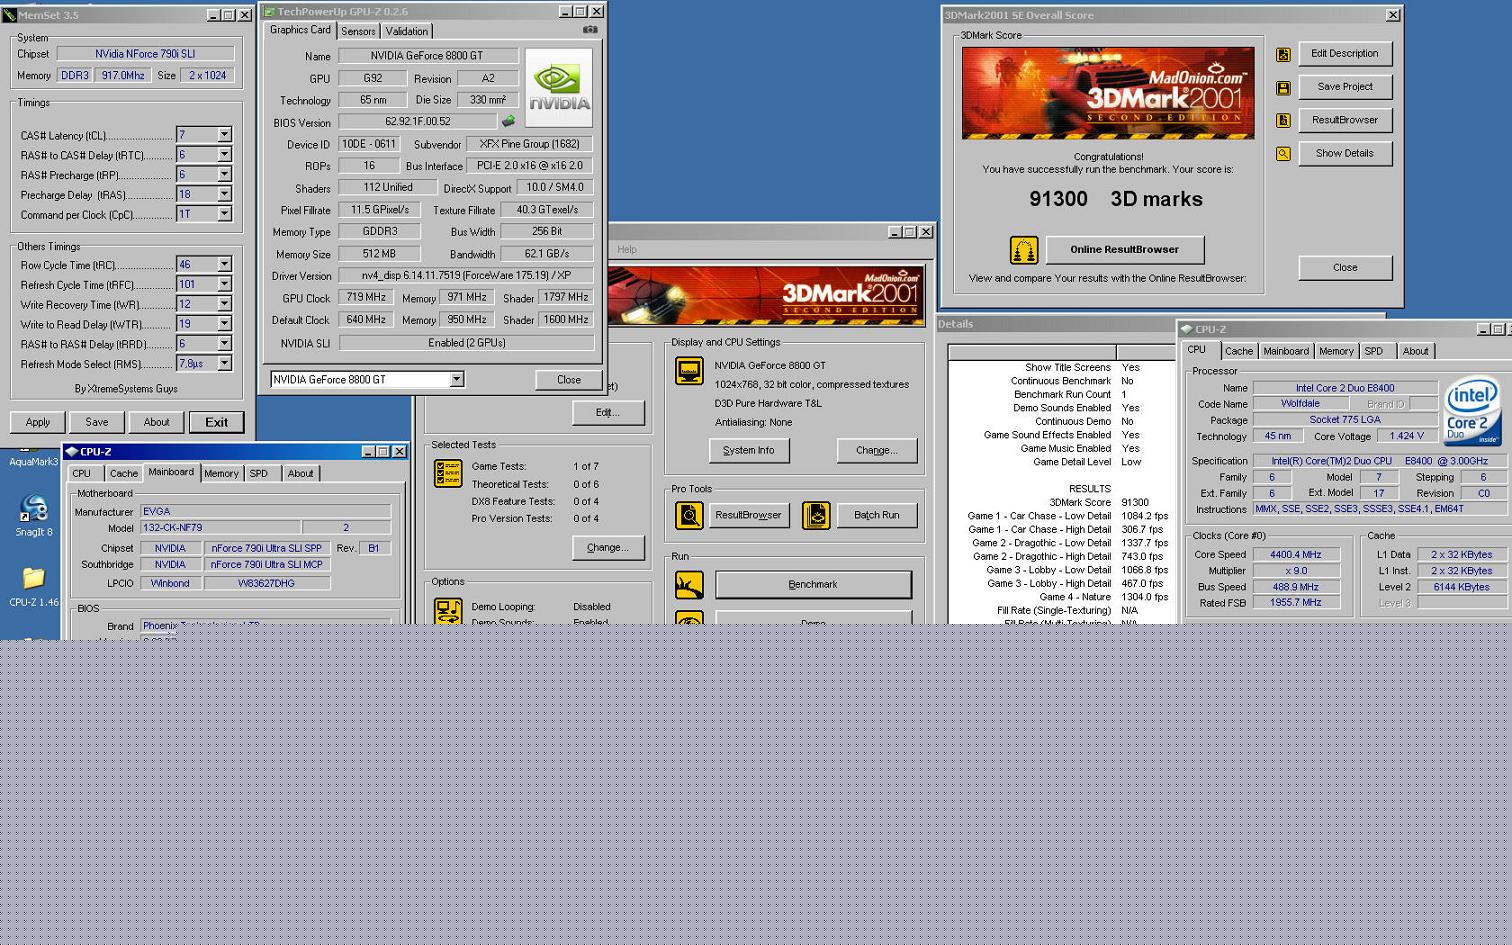Click Benchmark run icon
The height and width of the screenshot is (945, 1512).
(x=689, y=585)
